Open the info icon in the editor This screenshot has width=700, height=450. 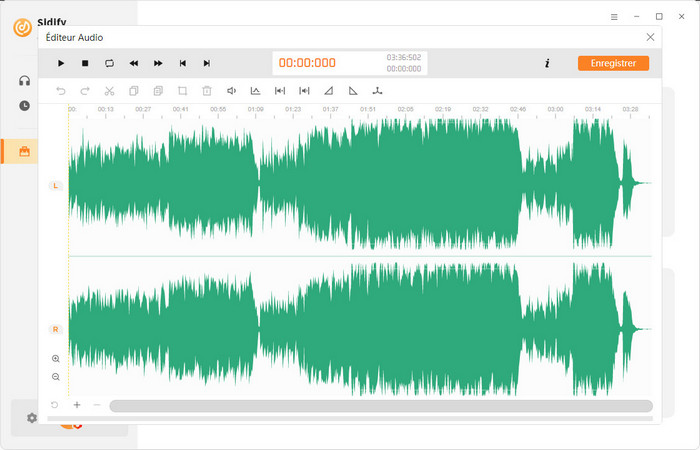pos(547,63)
